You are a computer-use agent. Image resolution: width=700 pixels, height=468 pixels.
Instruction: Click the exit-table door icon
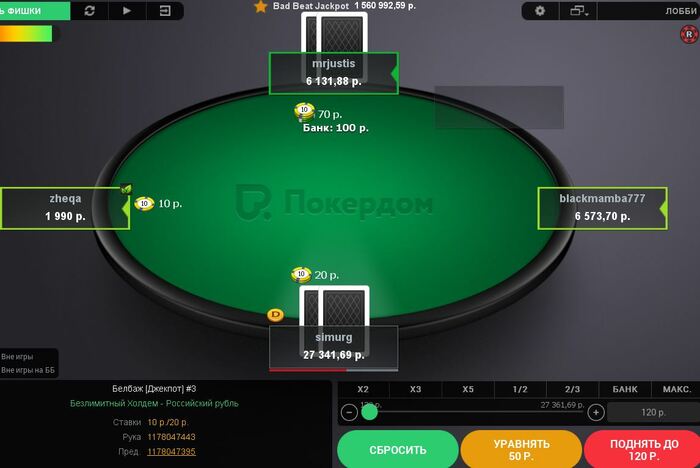click(x=165, y=11)
